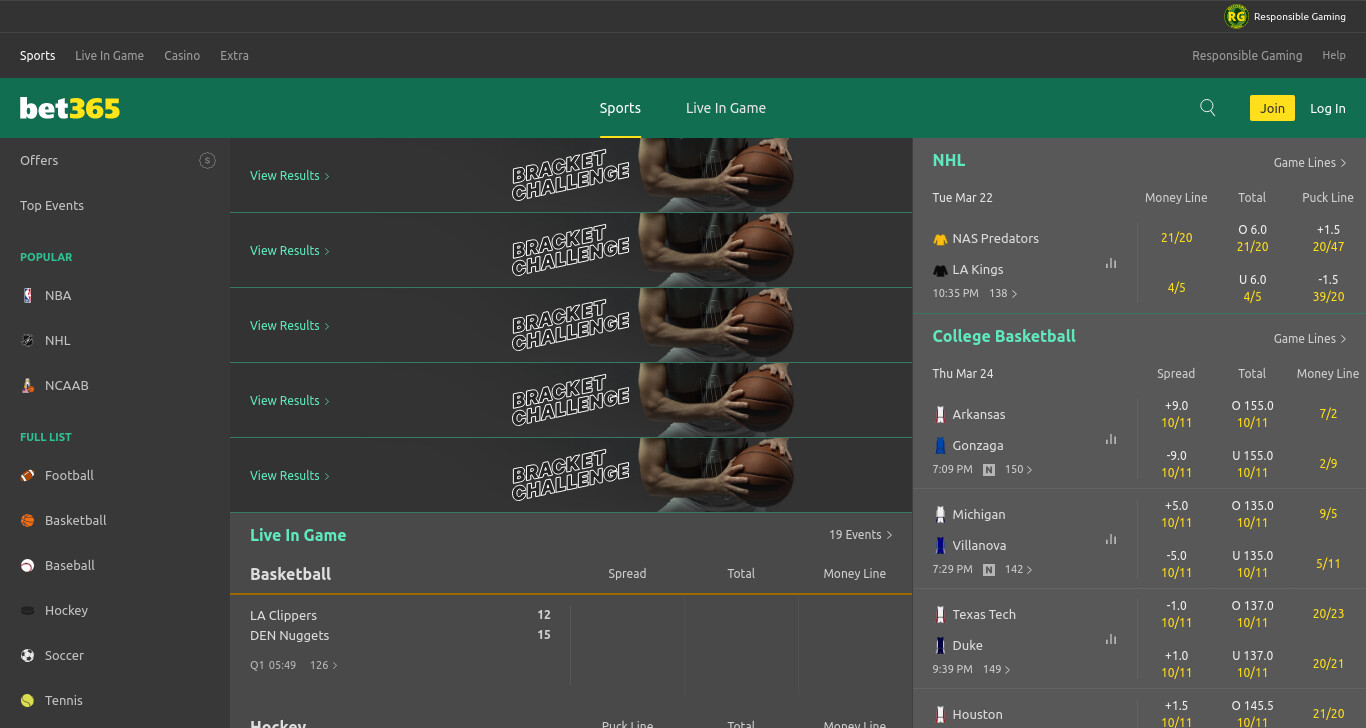Select Arkansas money line 7/2
The image size is (1366, 728).
click(1328, 414)
